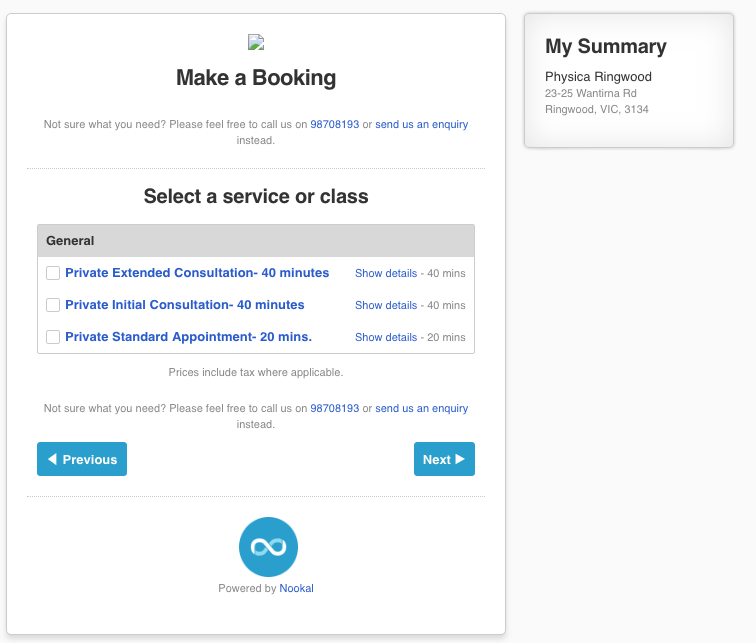Select Private Standard Appointment checkbox

point(53,337)
